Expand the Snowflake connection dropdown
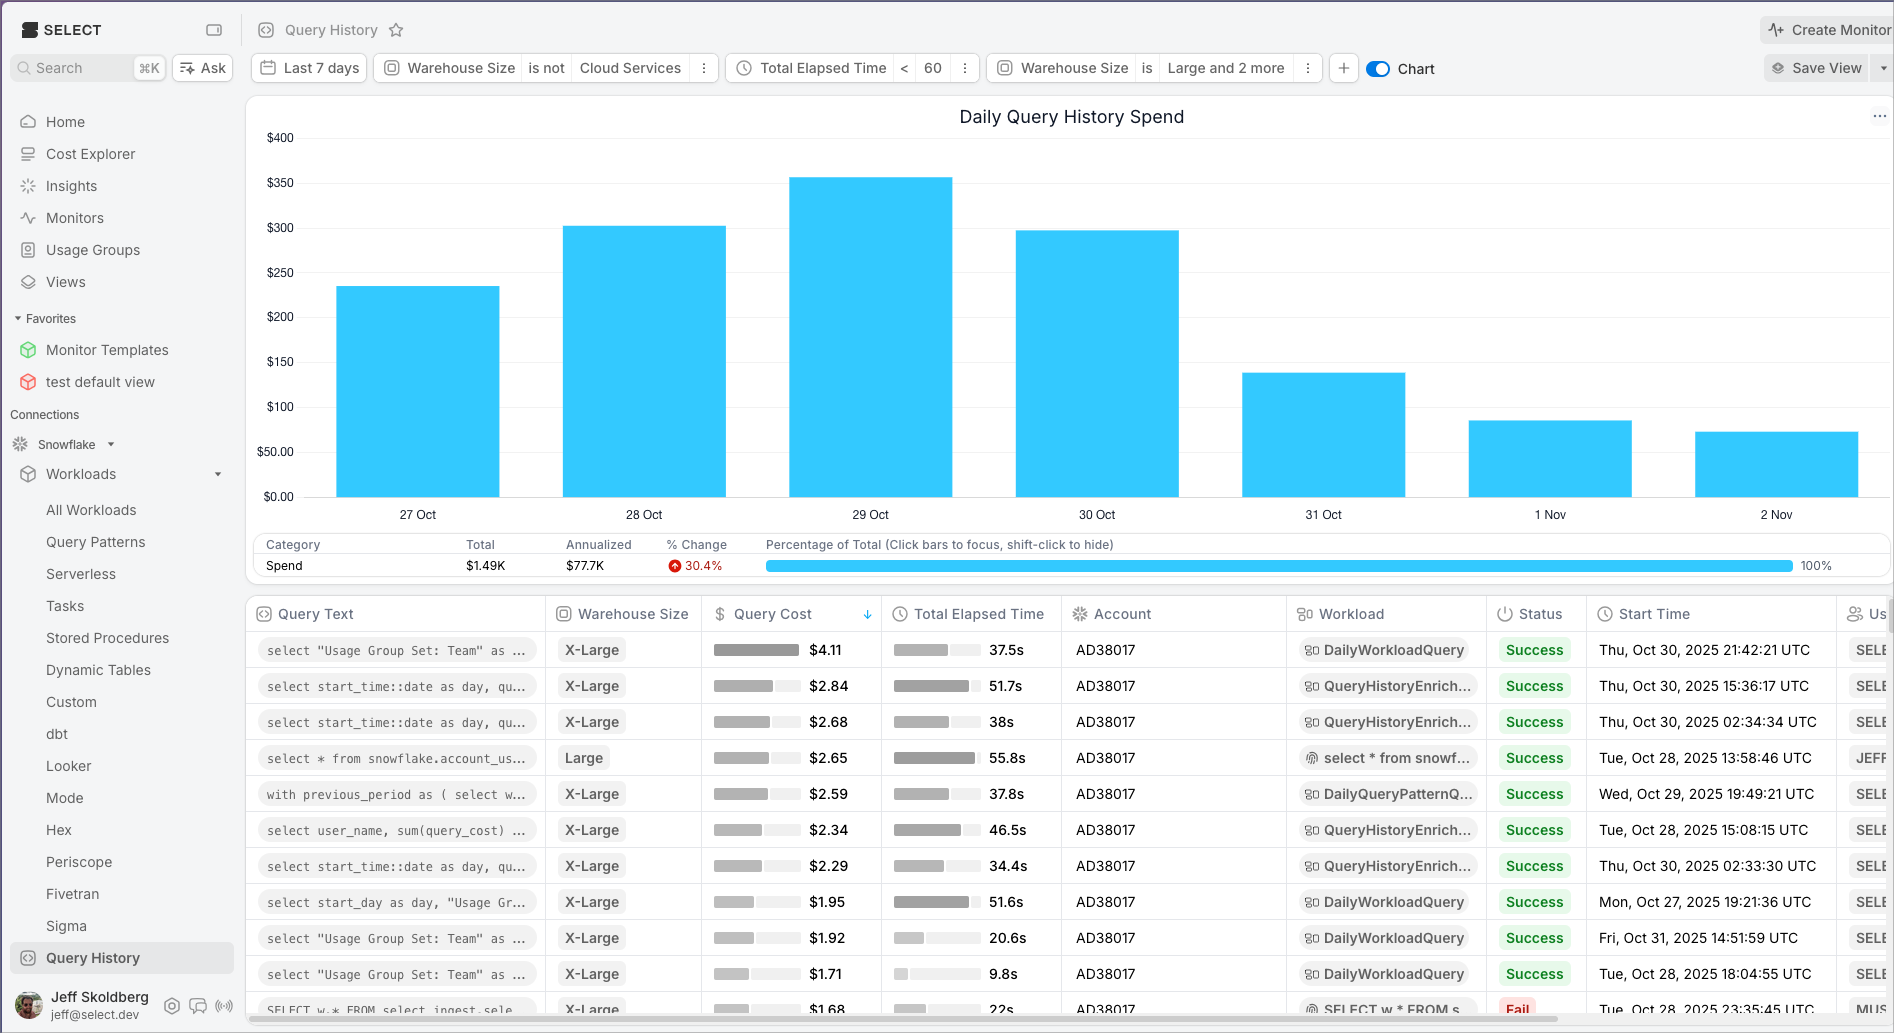This screenshot has width=1894, height=1033. [x=111, y=445]
